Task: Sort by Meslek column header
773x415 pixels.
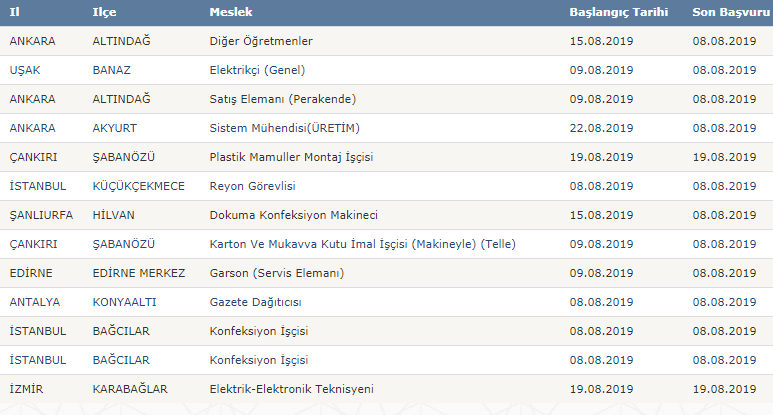Action: (x=231, y=12)
